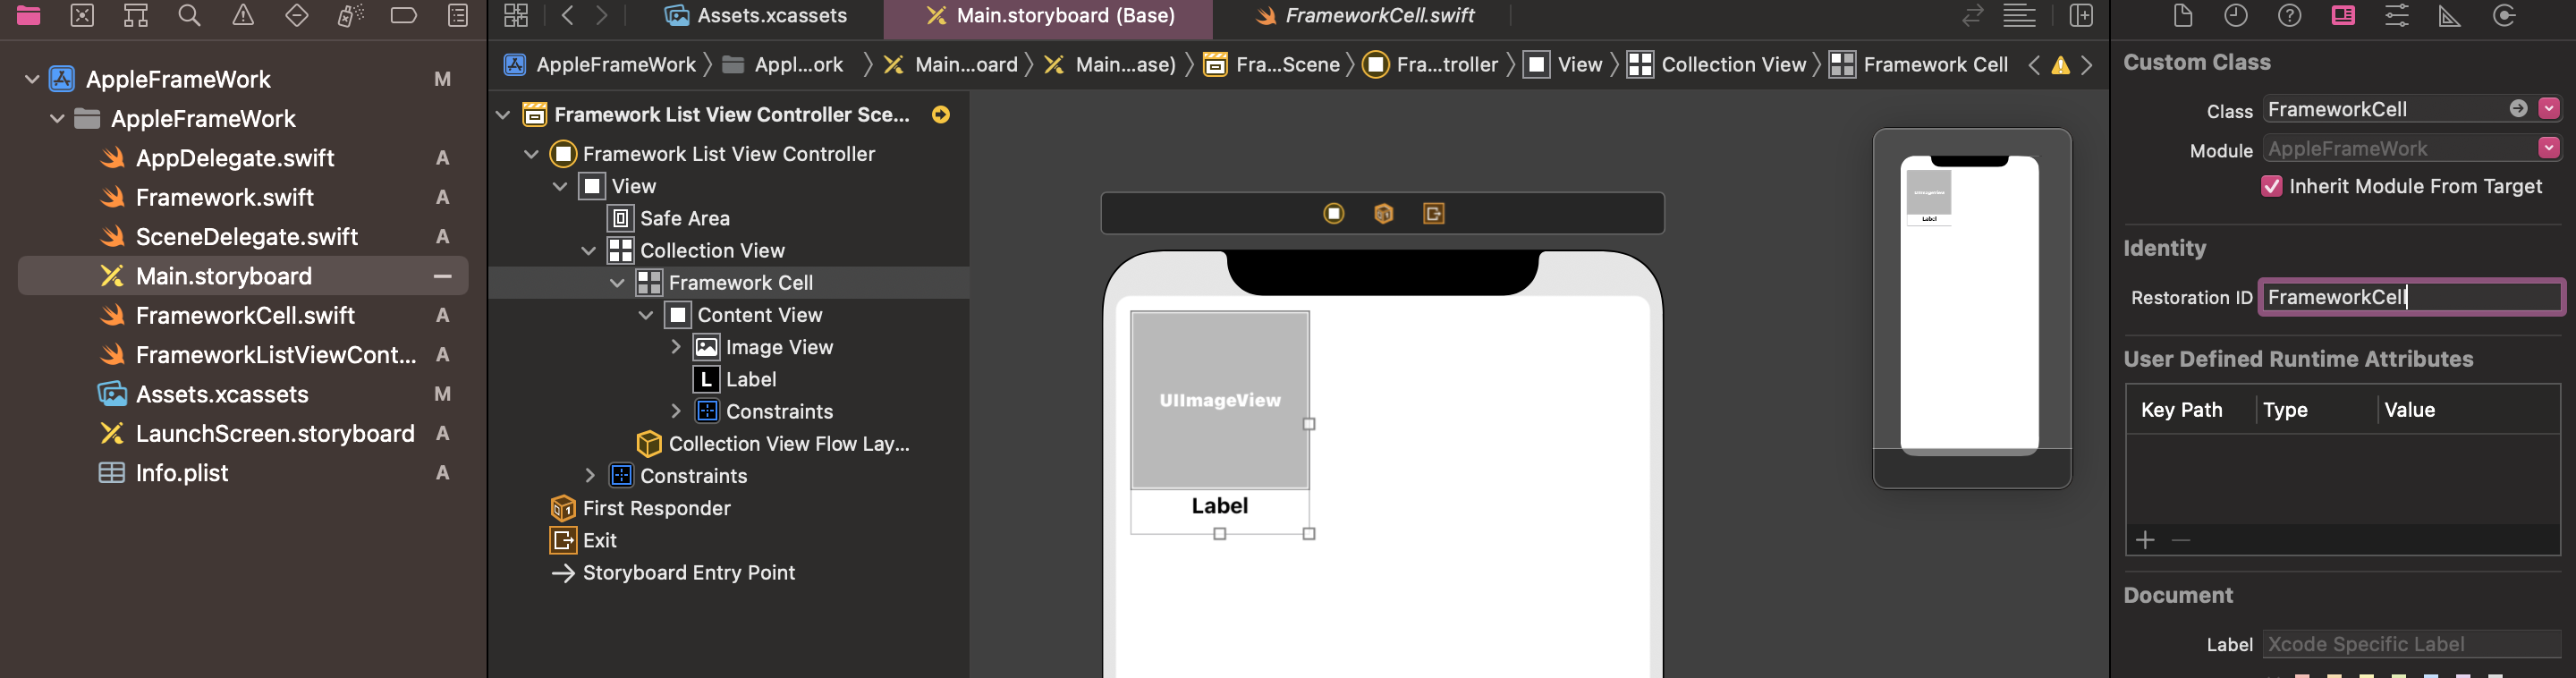Open the Module dropdown menu

tap(2549, 148)
